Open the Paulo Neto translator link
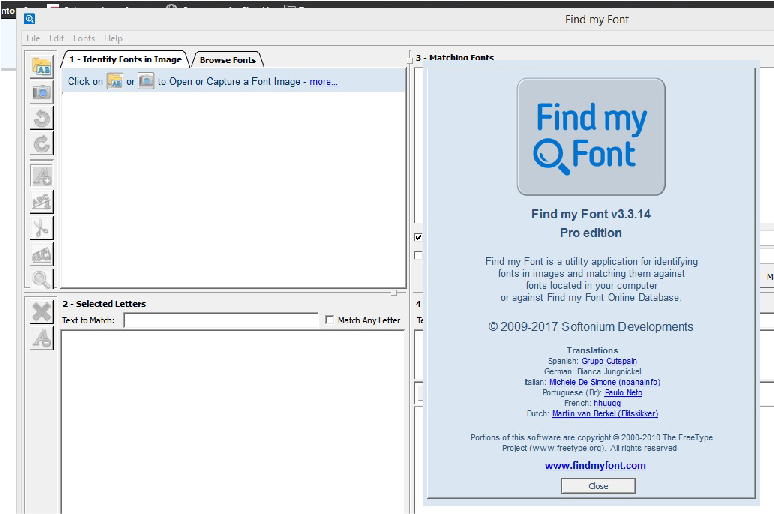This screenshot has height=514, width=774. 623,393
